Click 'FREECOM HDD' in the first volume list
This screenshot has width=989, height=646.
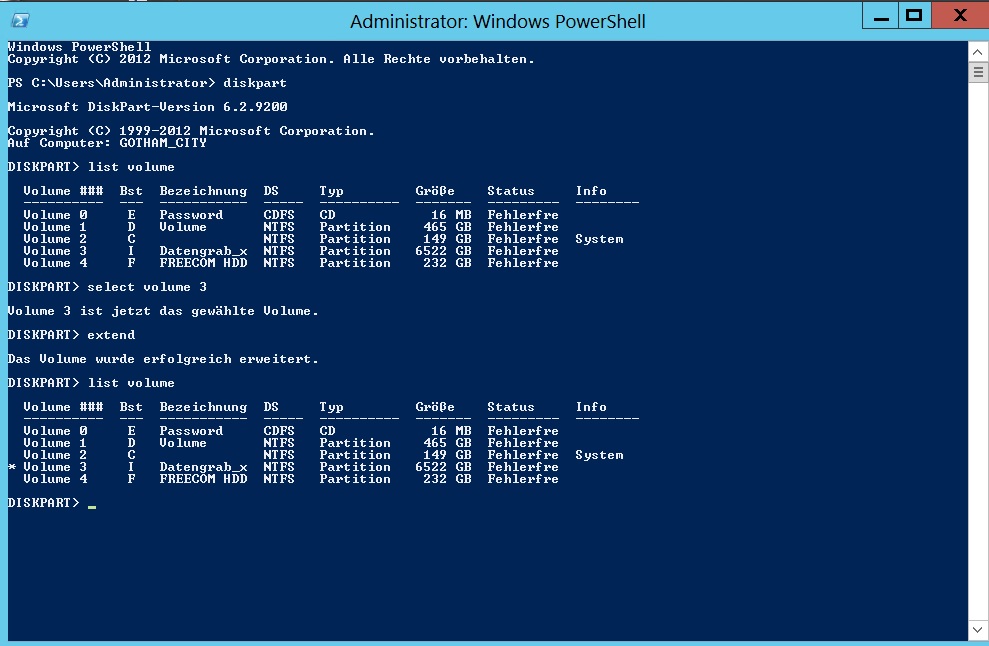(203, 263)
